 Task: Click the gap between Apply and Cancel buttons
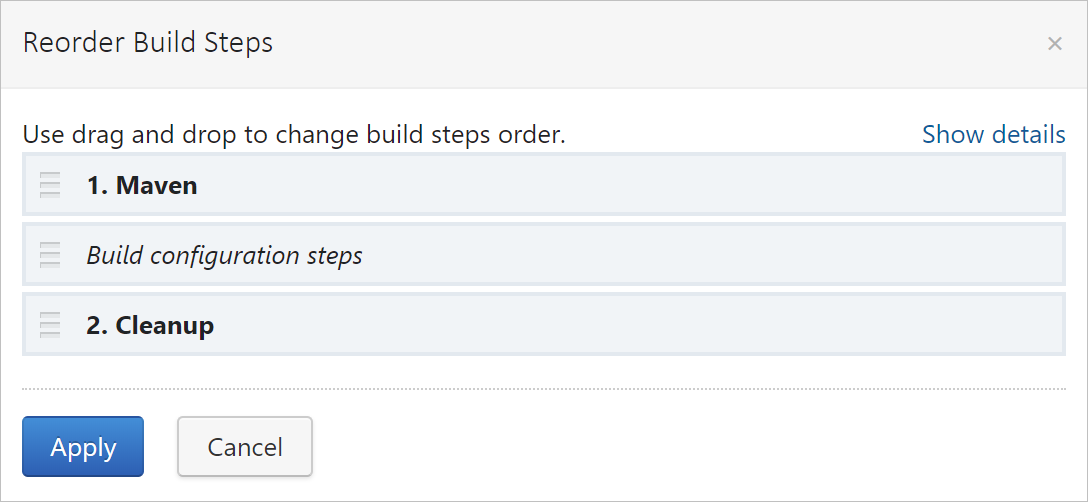pos(161,446)
